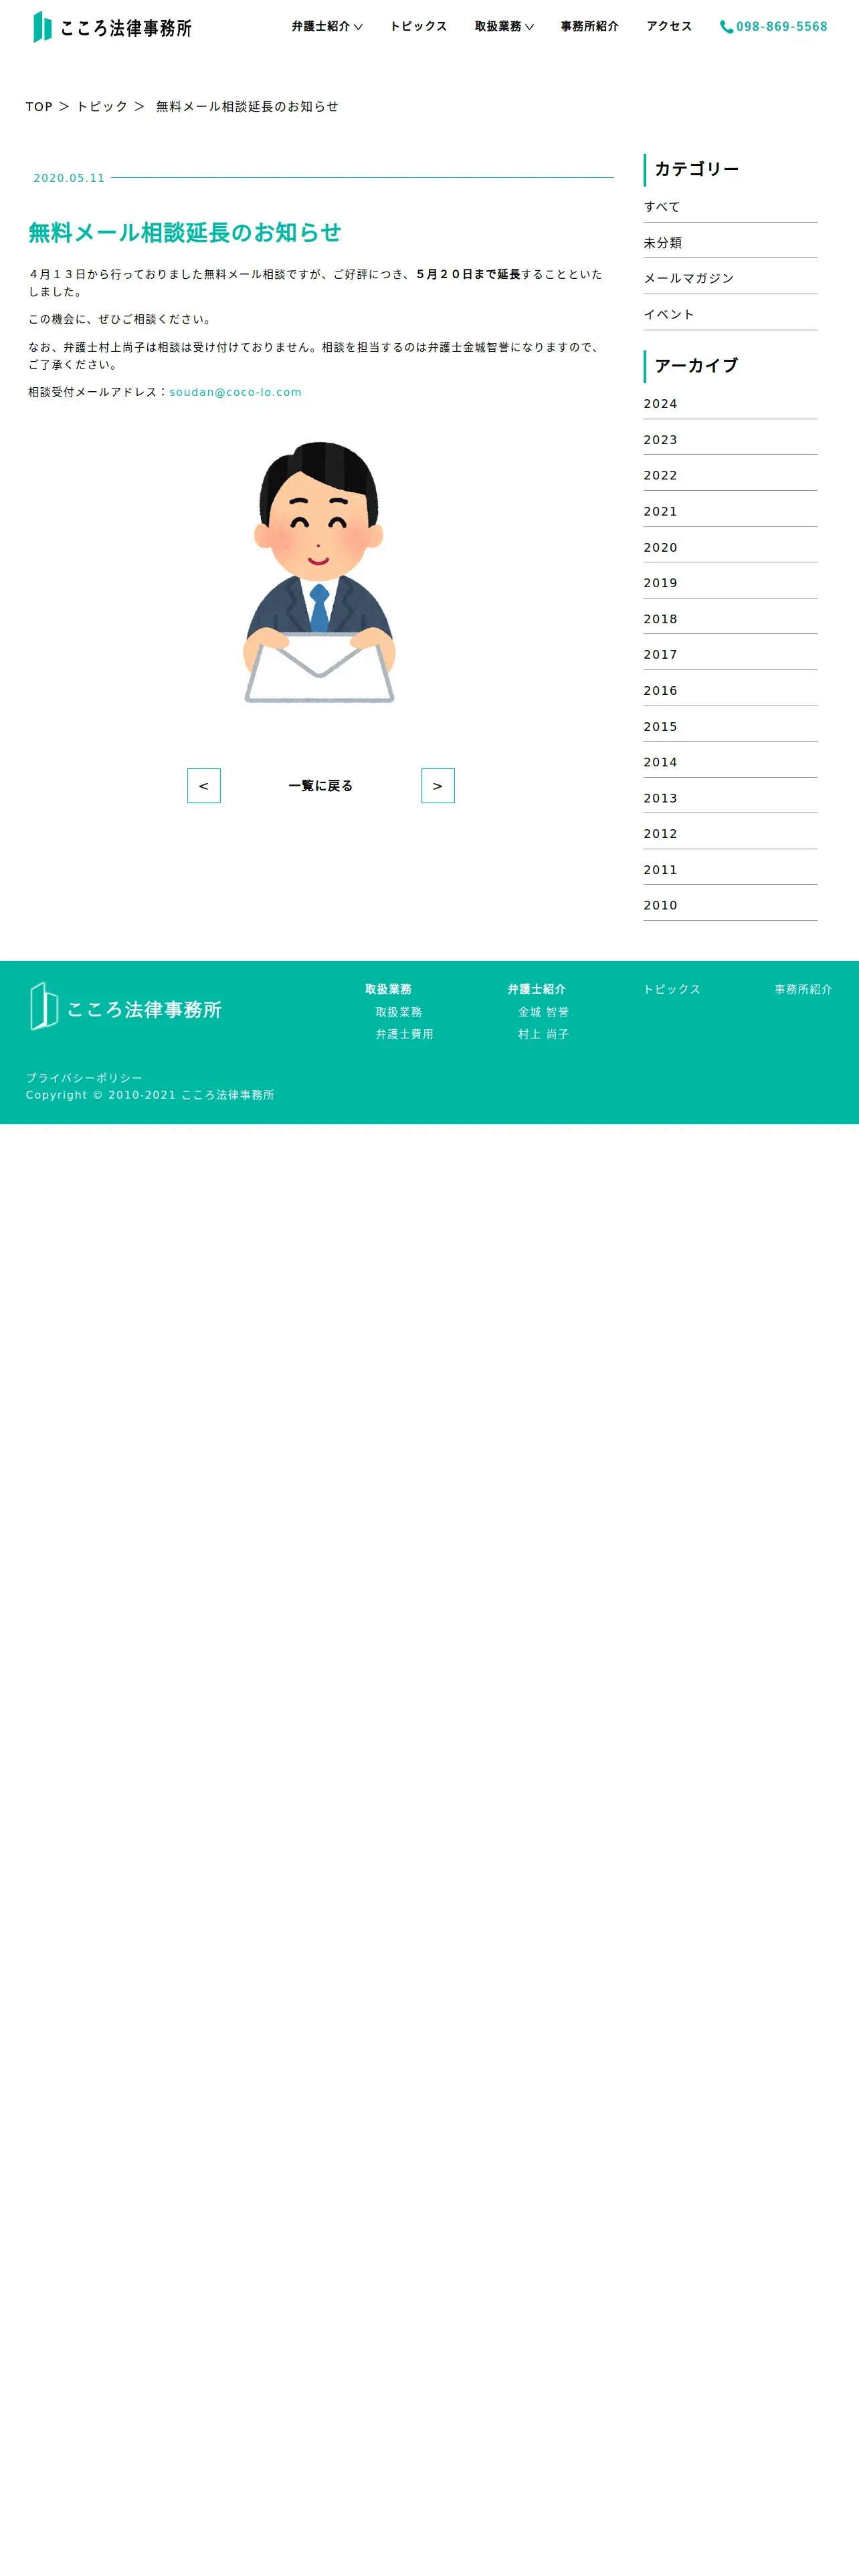Open the プライバシーポリシー link
Screen dimensions: 859x2576
tap(84, 1078)
